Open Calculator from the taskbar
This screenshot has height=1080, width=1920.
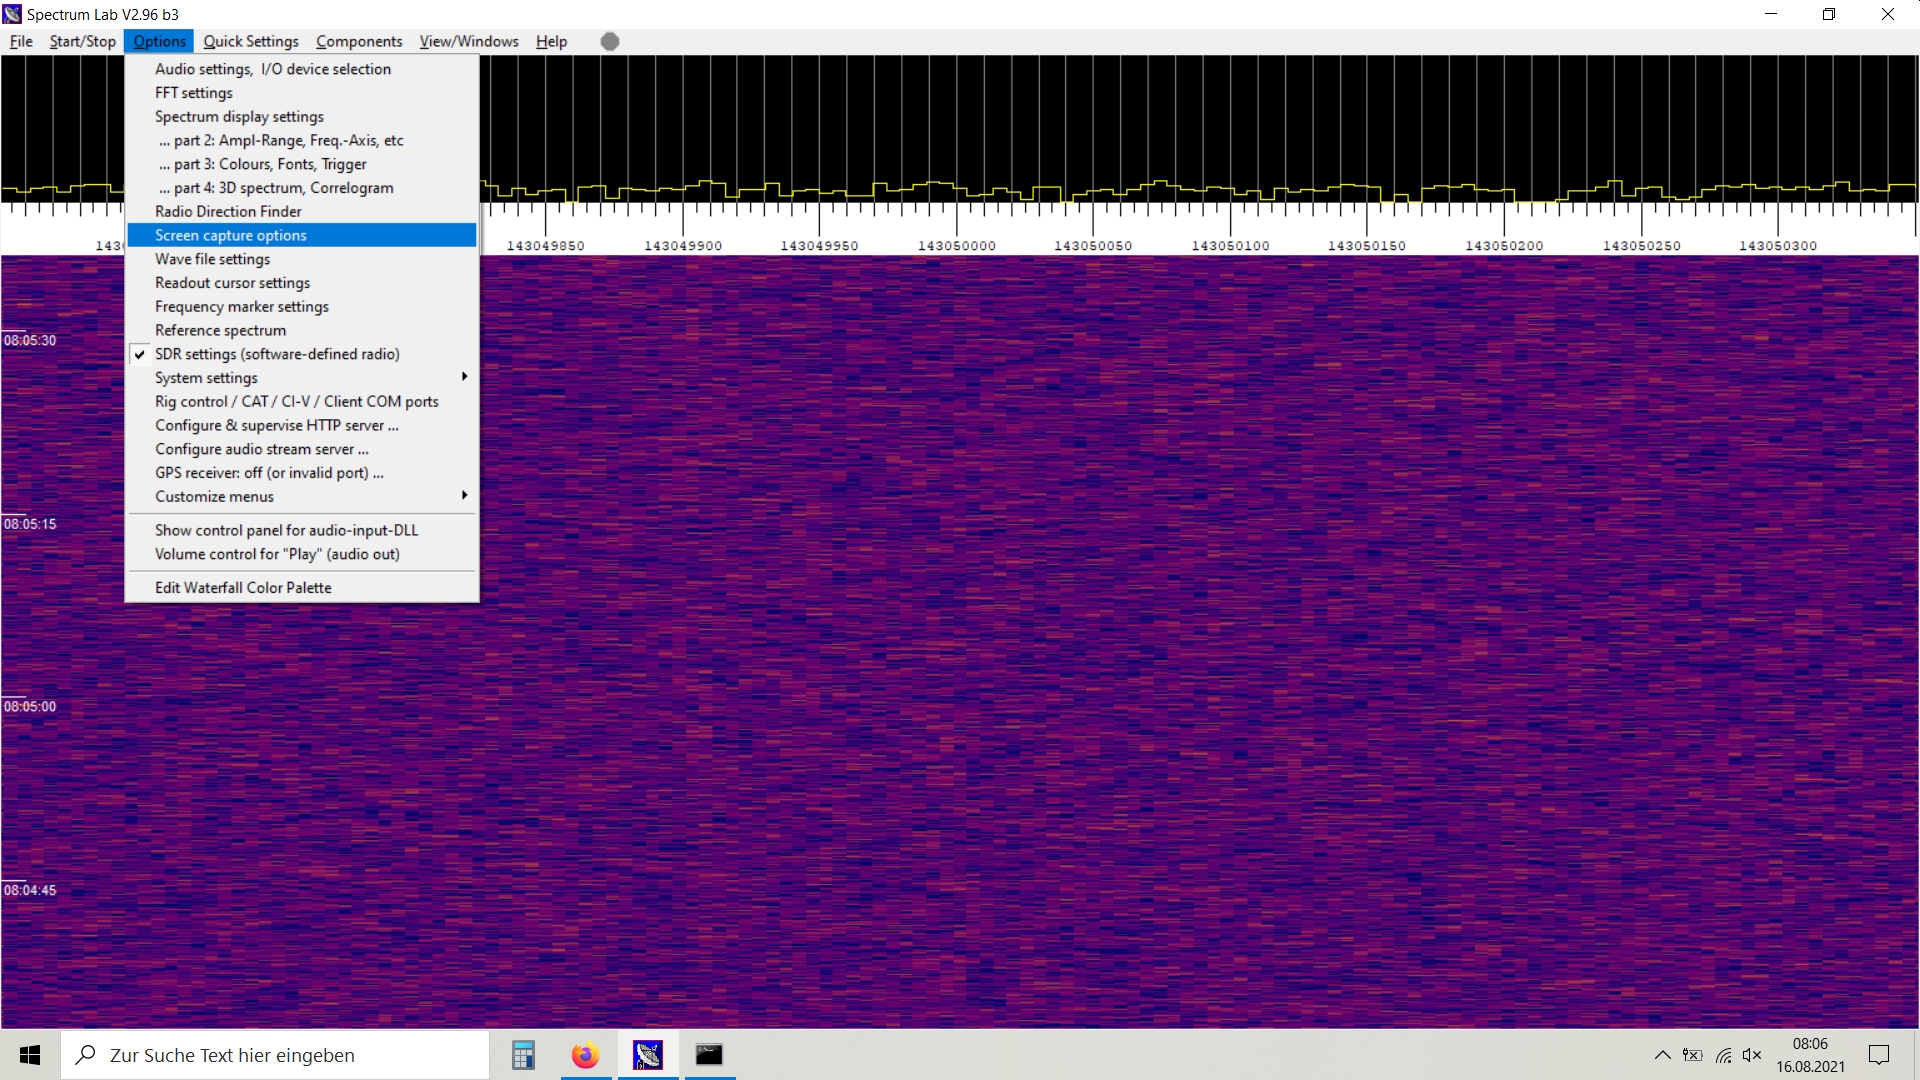coord(523,1055)
